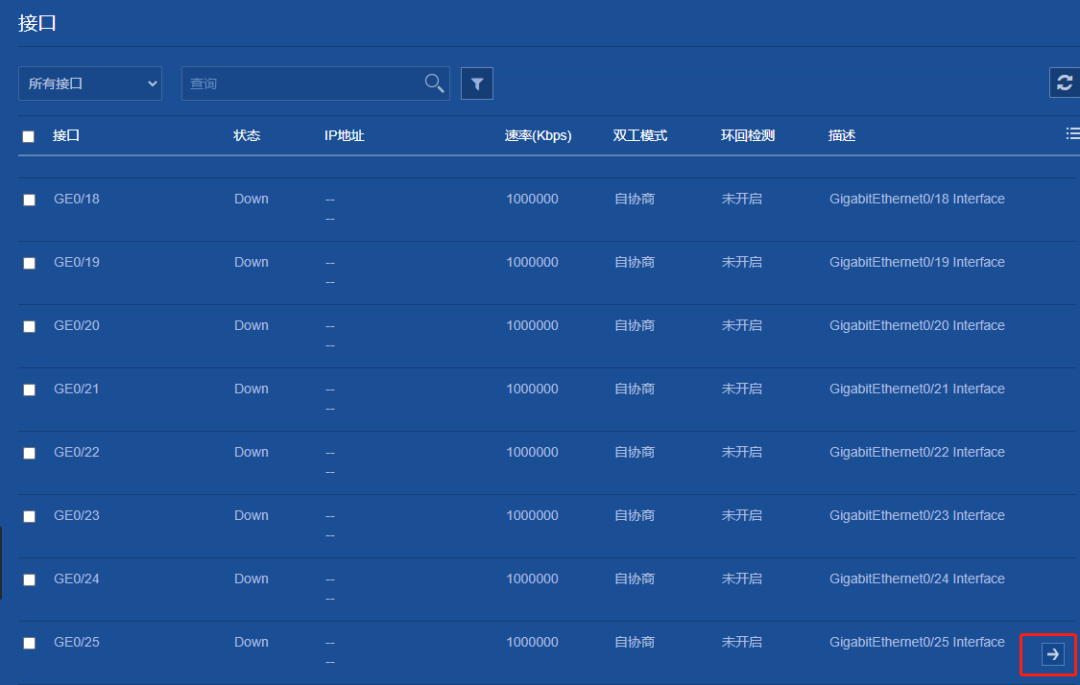Check the GE0/23 row checkbox
The image size is (1080, 685).
[x=29, y=516]
